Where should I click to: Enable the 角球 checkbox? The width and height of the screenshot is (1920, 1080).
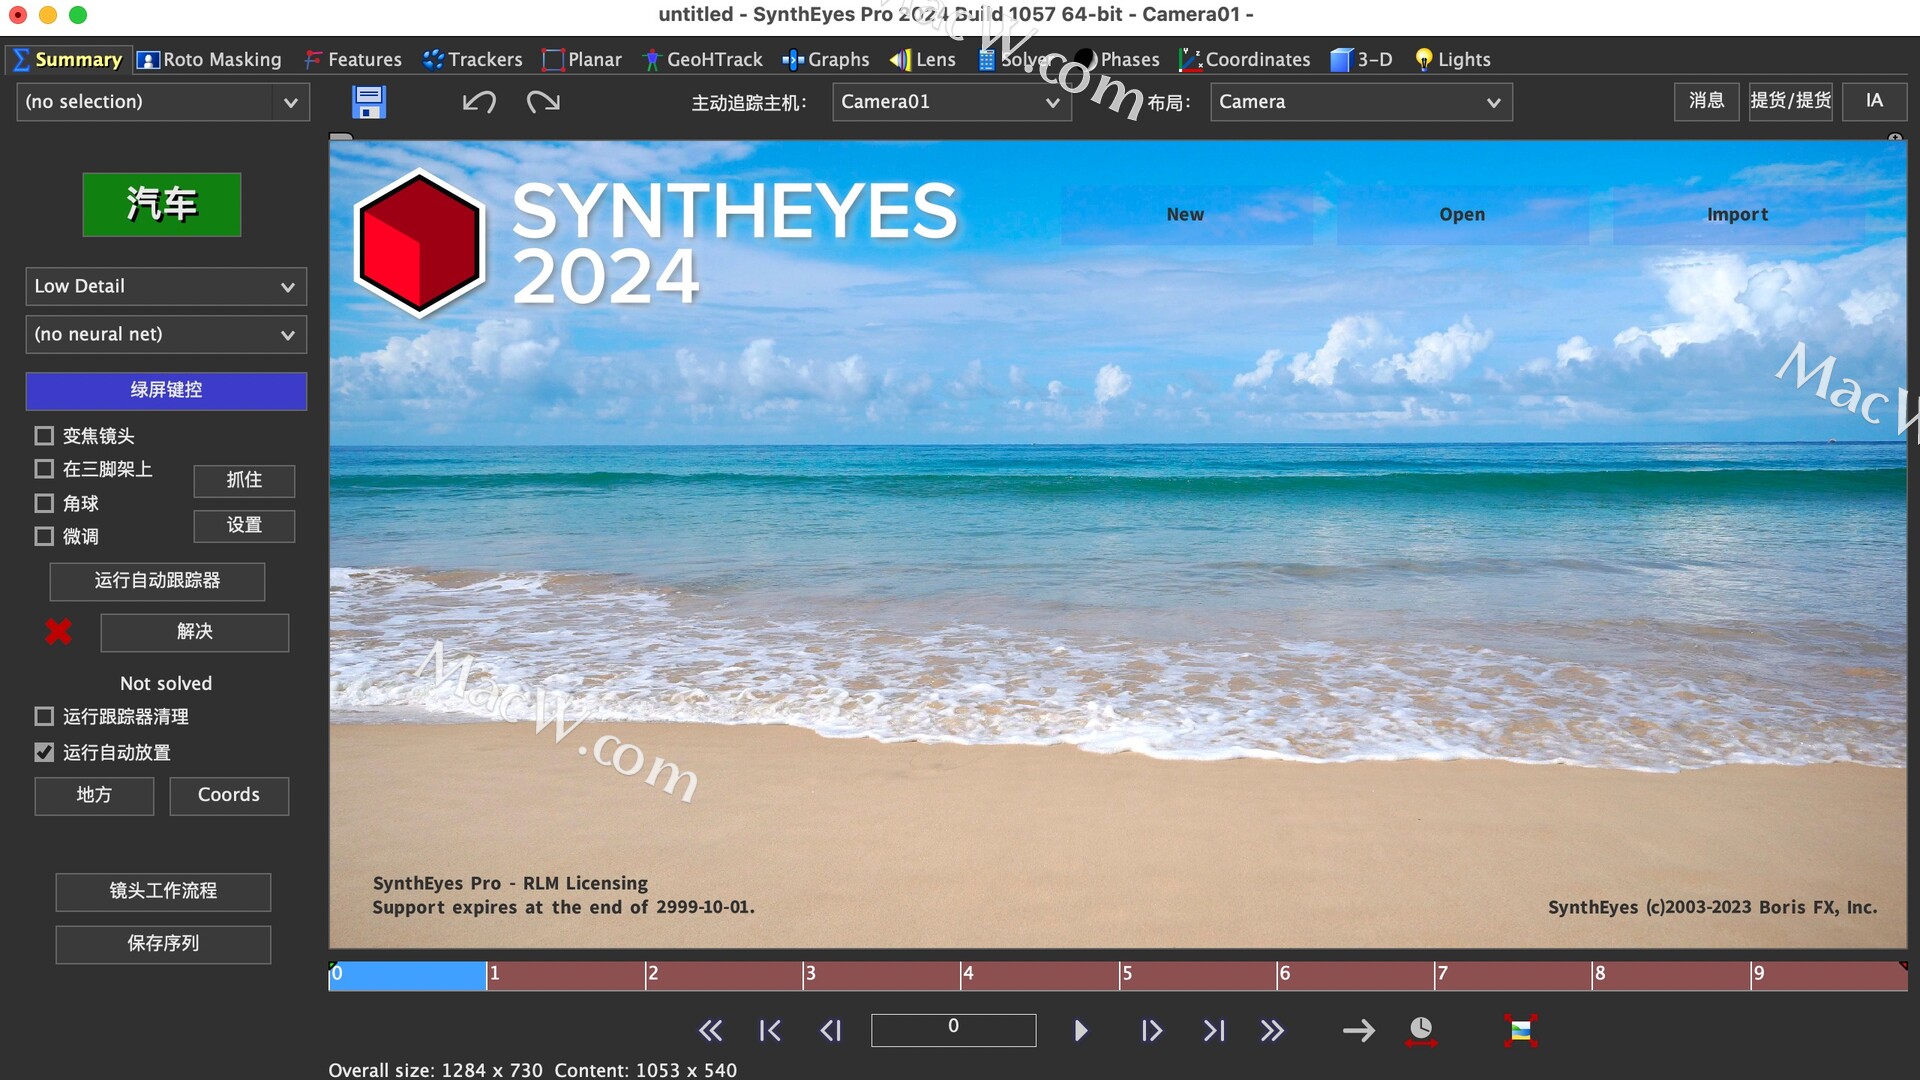click(x=44, y=503)
